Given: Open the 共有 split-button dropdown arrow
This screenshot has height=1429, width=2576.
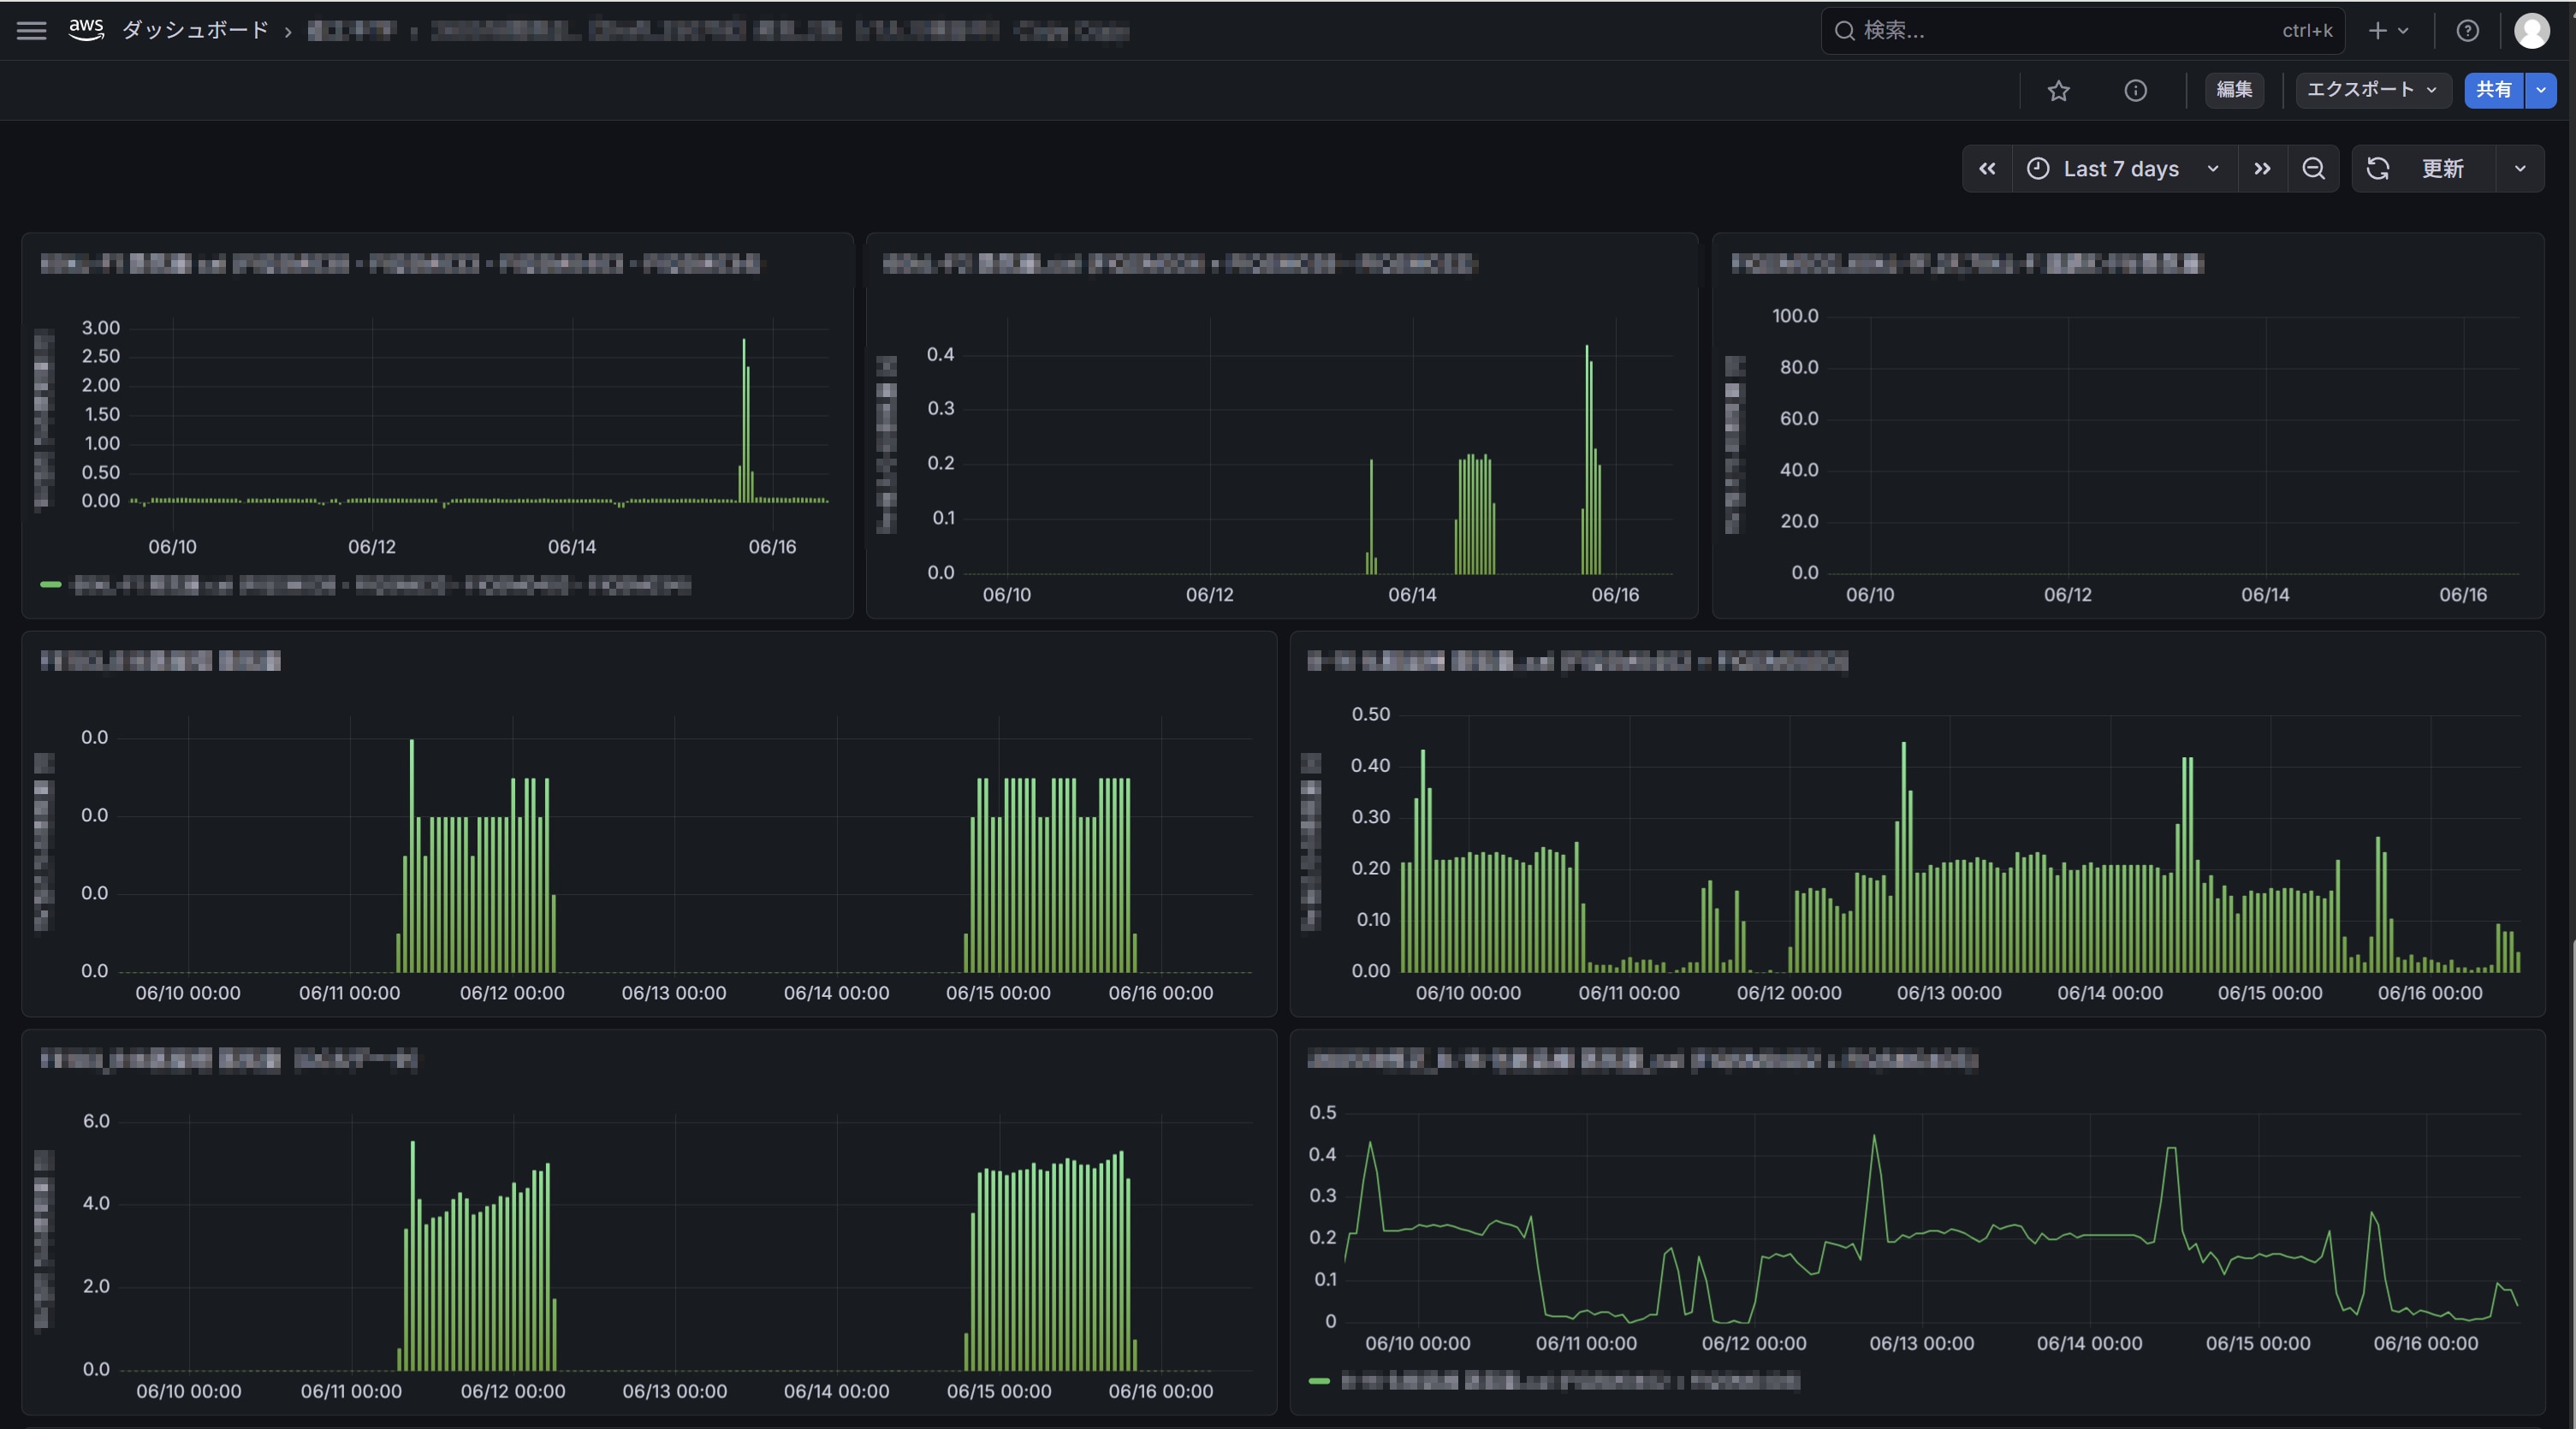Looking at the screenshot, I should pos(2541,90).
